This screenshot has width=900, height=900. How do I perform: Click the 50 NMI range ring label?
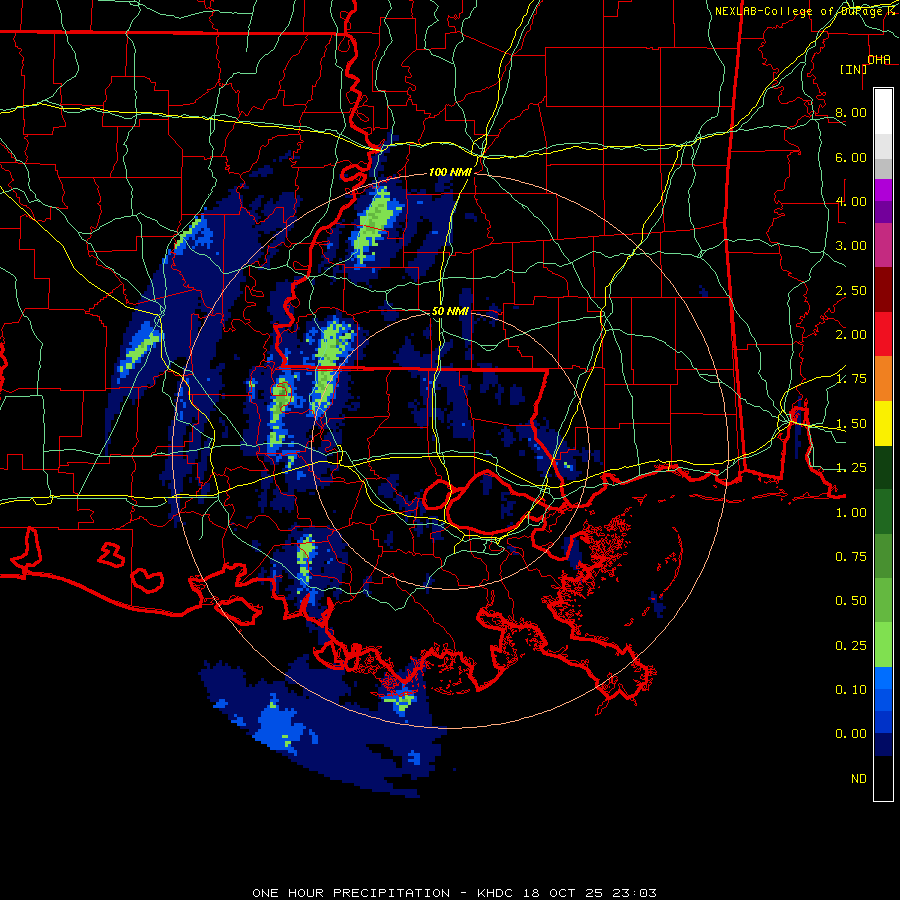pyautogui.click(x=450, y=311)
